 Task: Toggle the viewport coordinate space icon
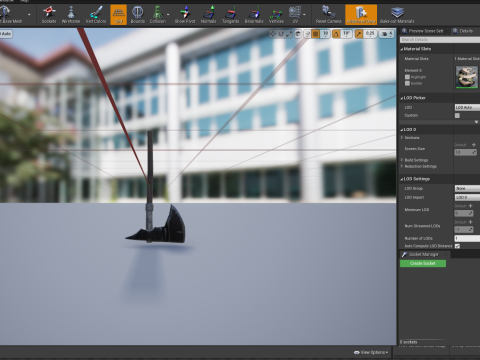pos(298,34)
